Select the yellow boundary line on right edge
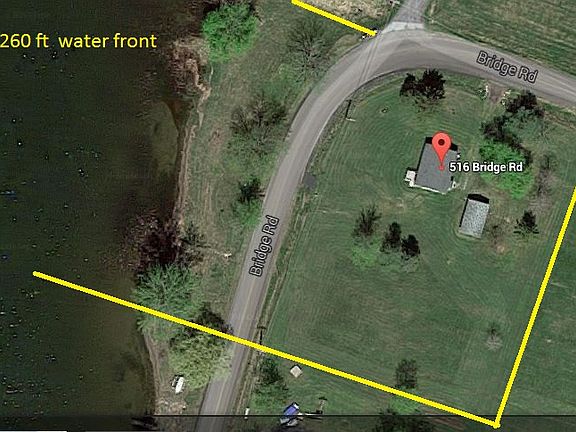This screenshot has width=576, height=432. pos(536,306)
